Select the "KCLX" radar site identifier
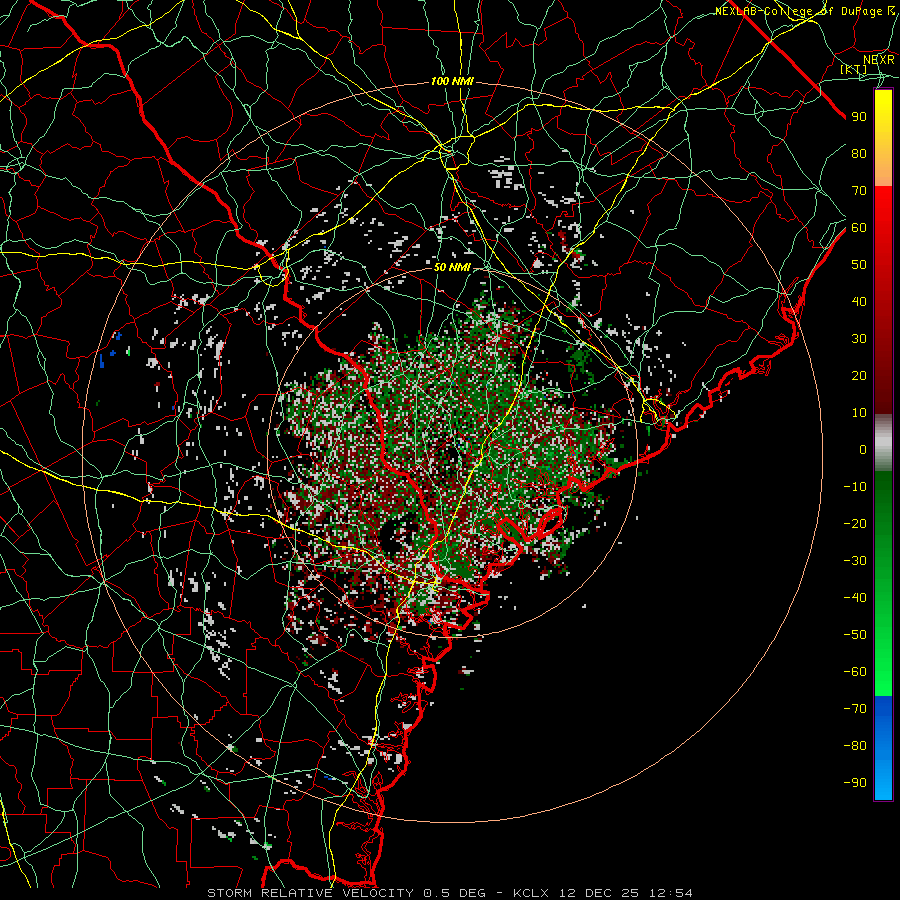900x900 pixels. (531, 893)
